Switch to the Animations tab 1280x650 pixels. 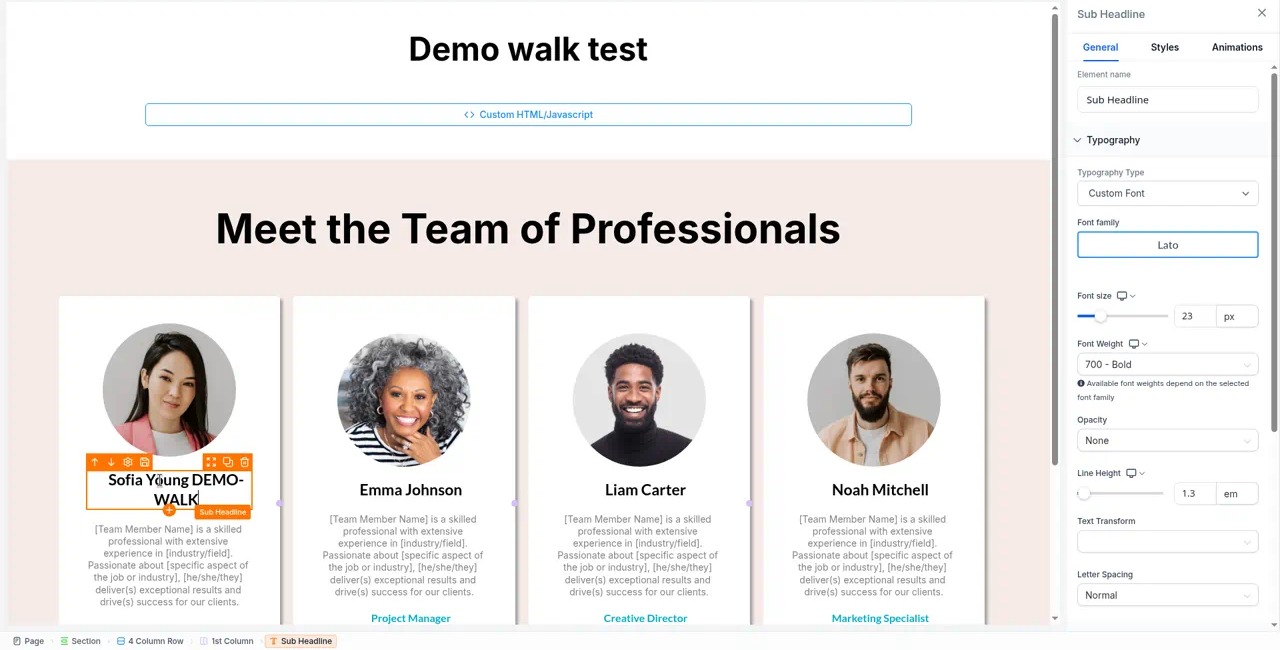pyautogui.click(x=1237, y=47)
